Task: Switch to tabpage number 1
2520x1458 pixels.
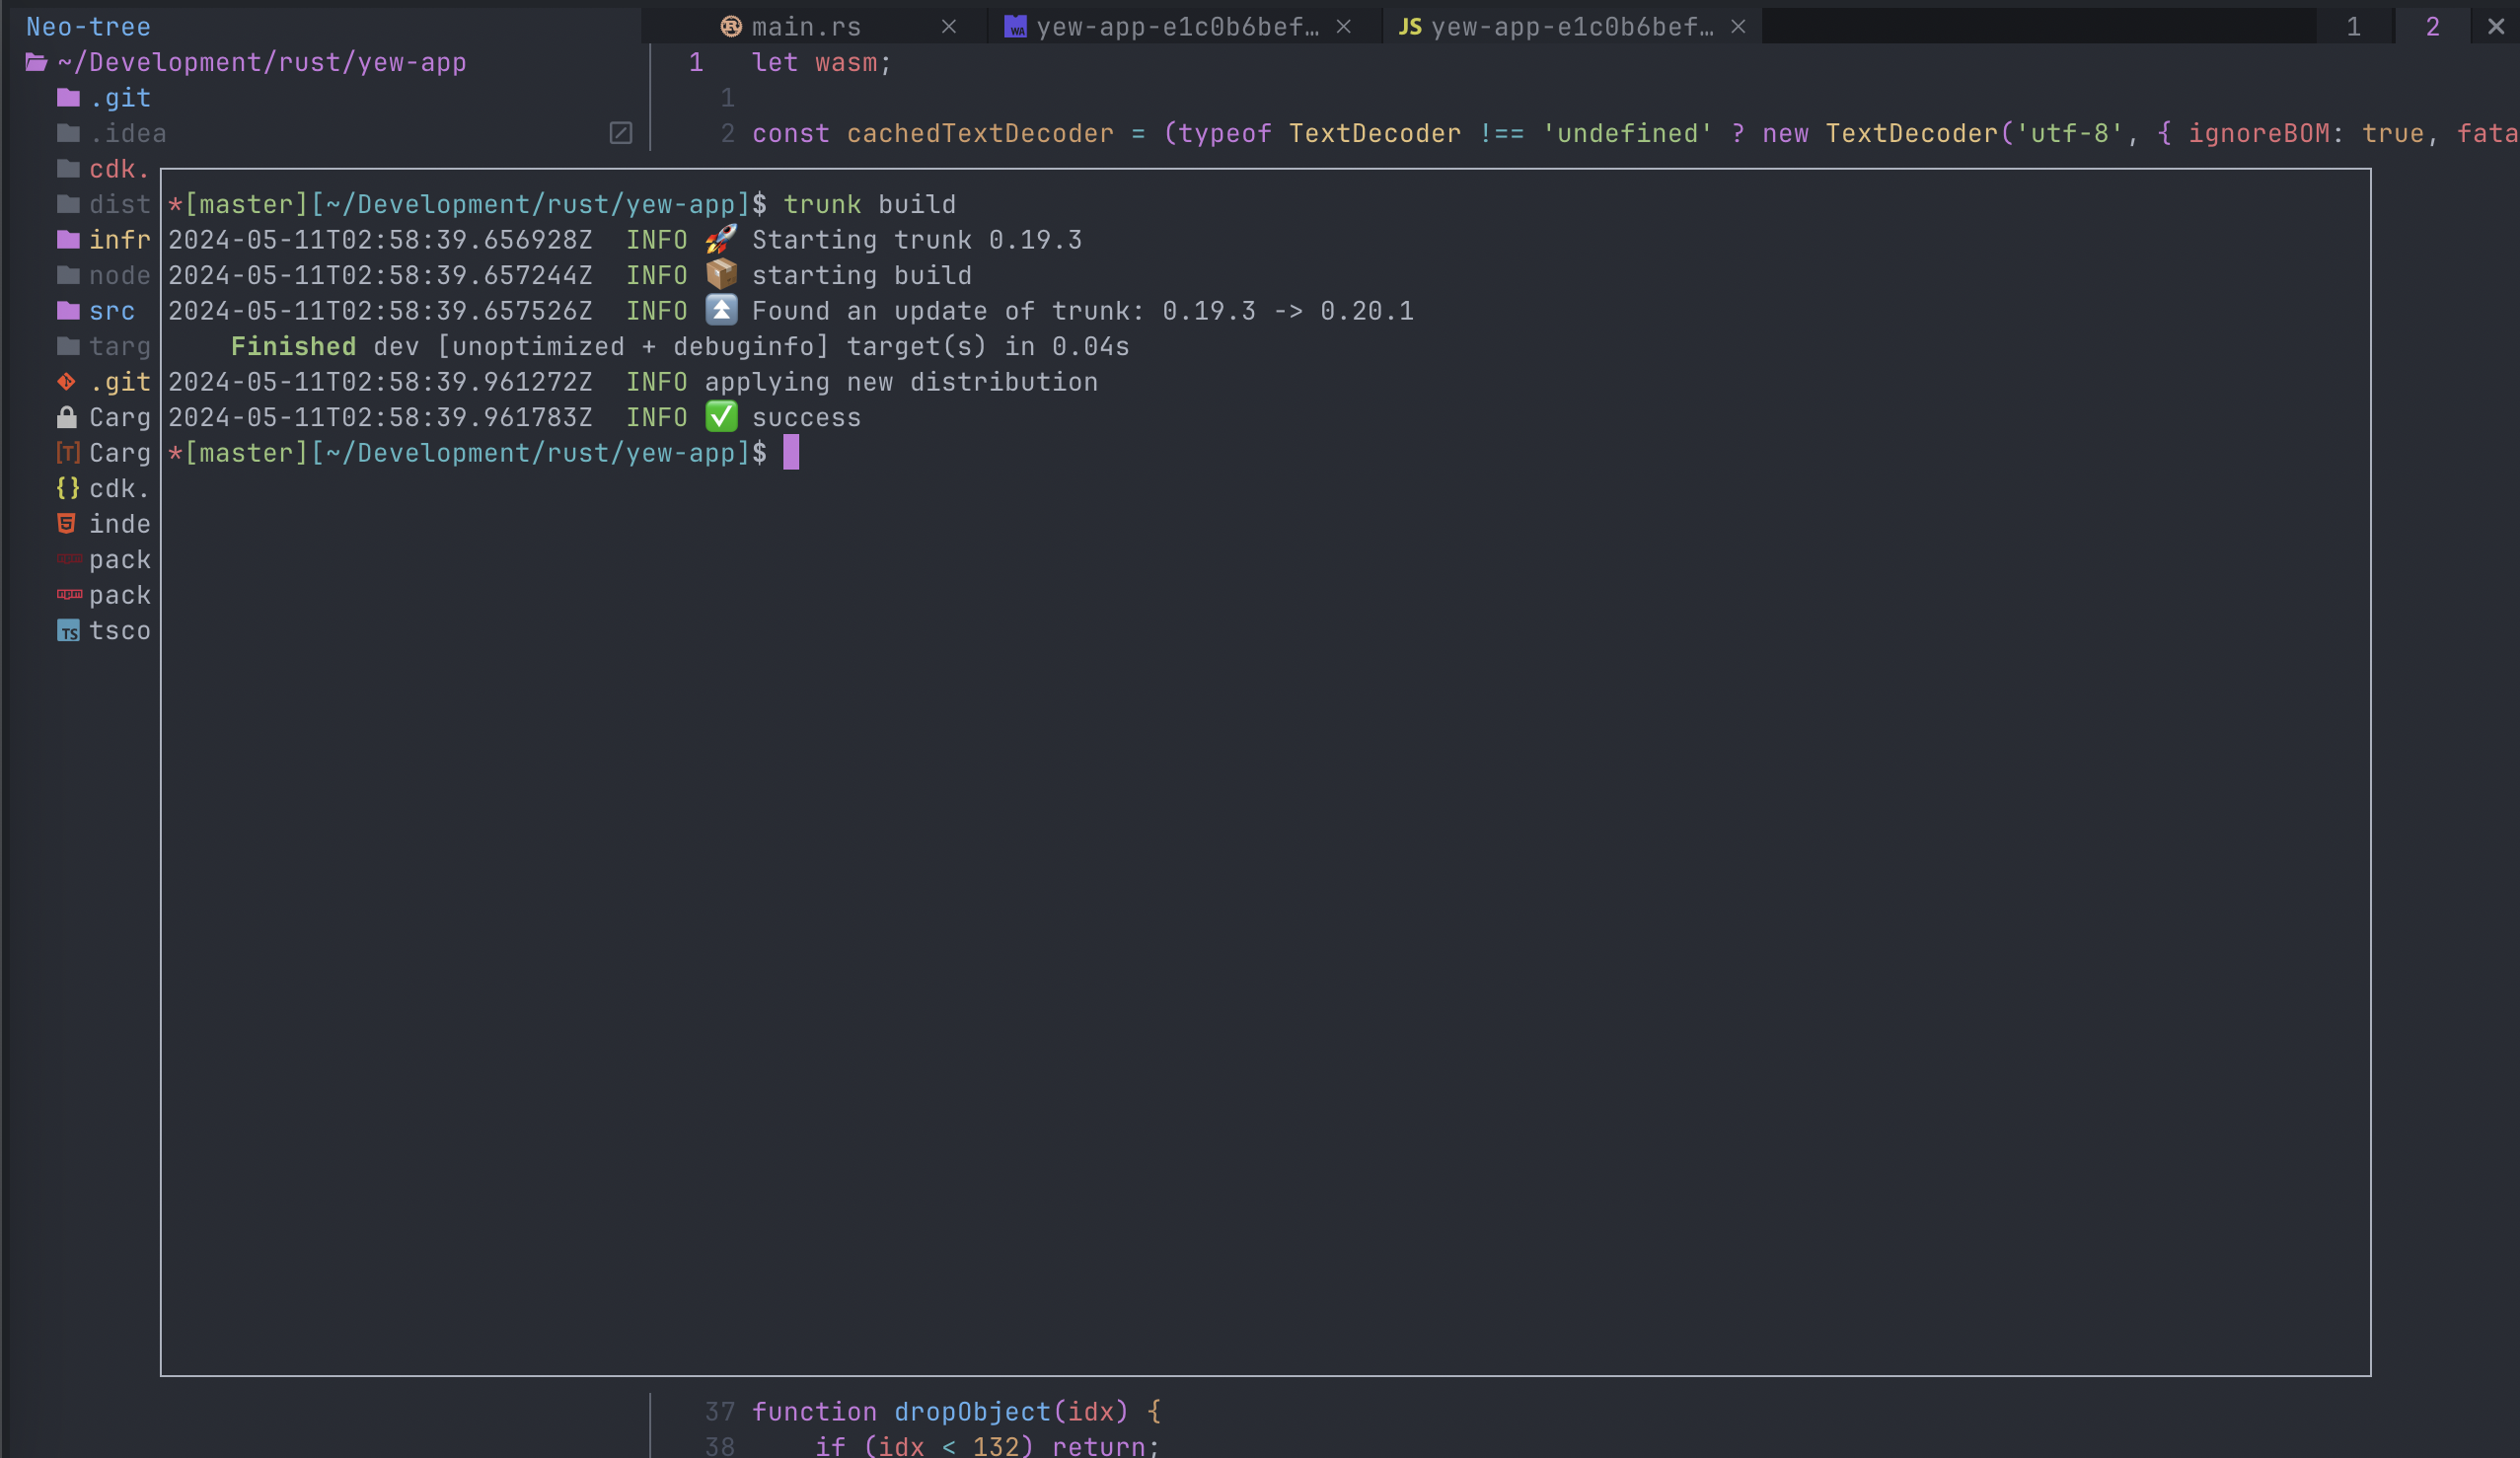Action: 2353,27
